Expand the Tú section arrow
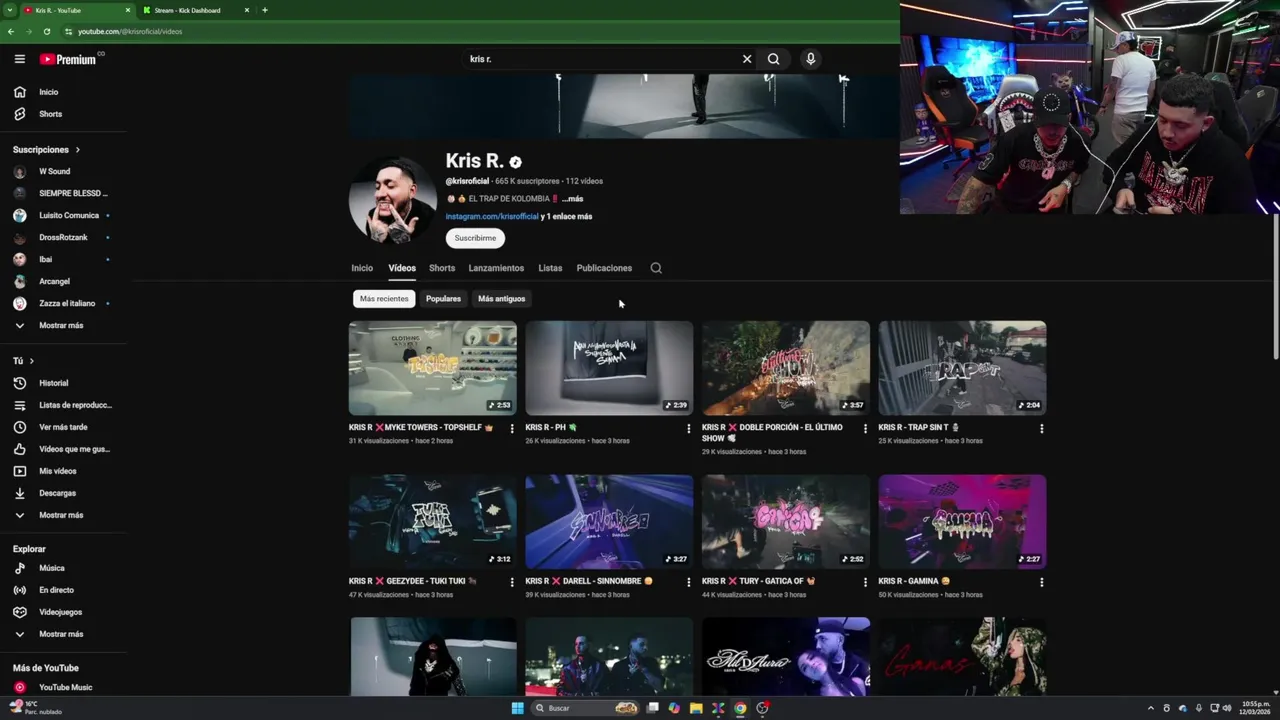Viewport: 1280px width, 720px height. pyautogui.click(x=31, y=361)
